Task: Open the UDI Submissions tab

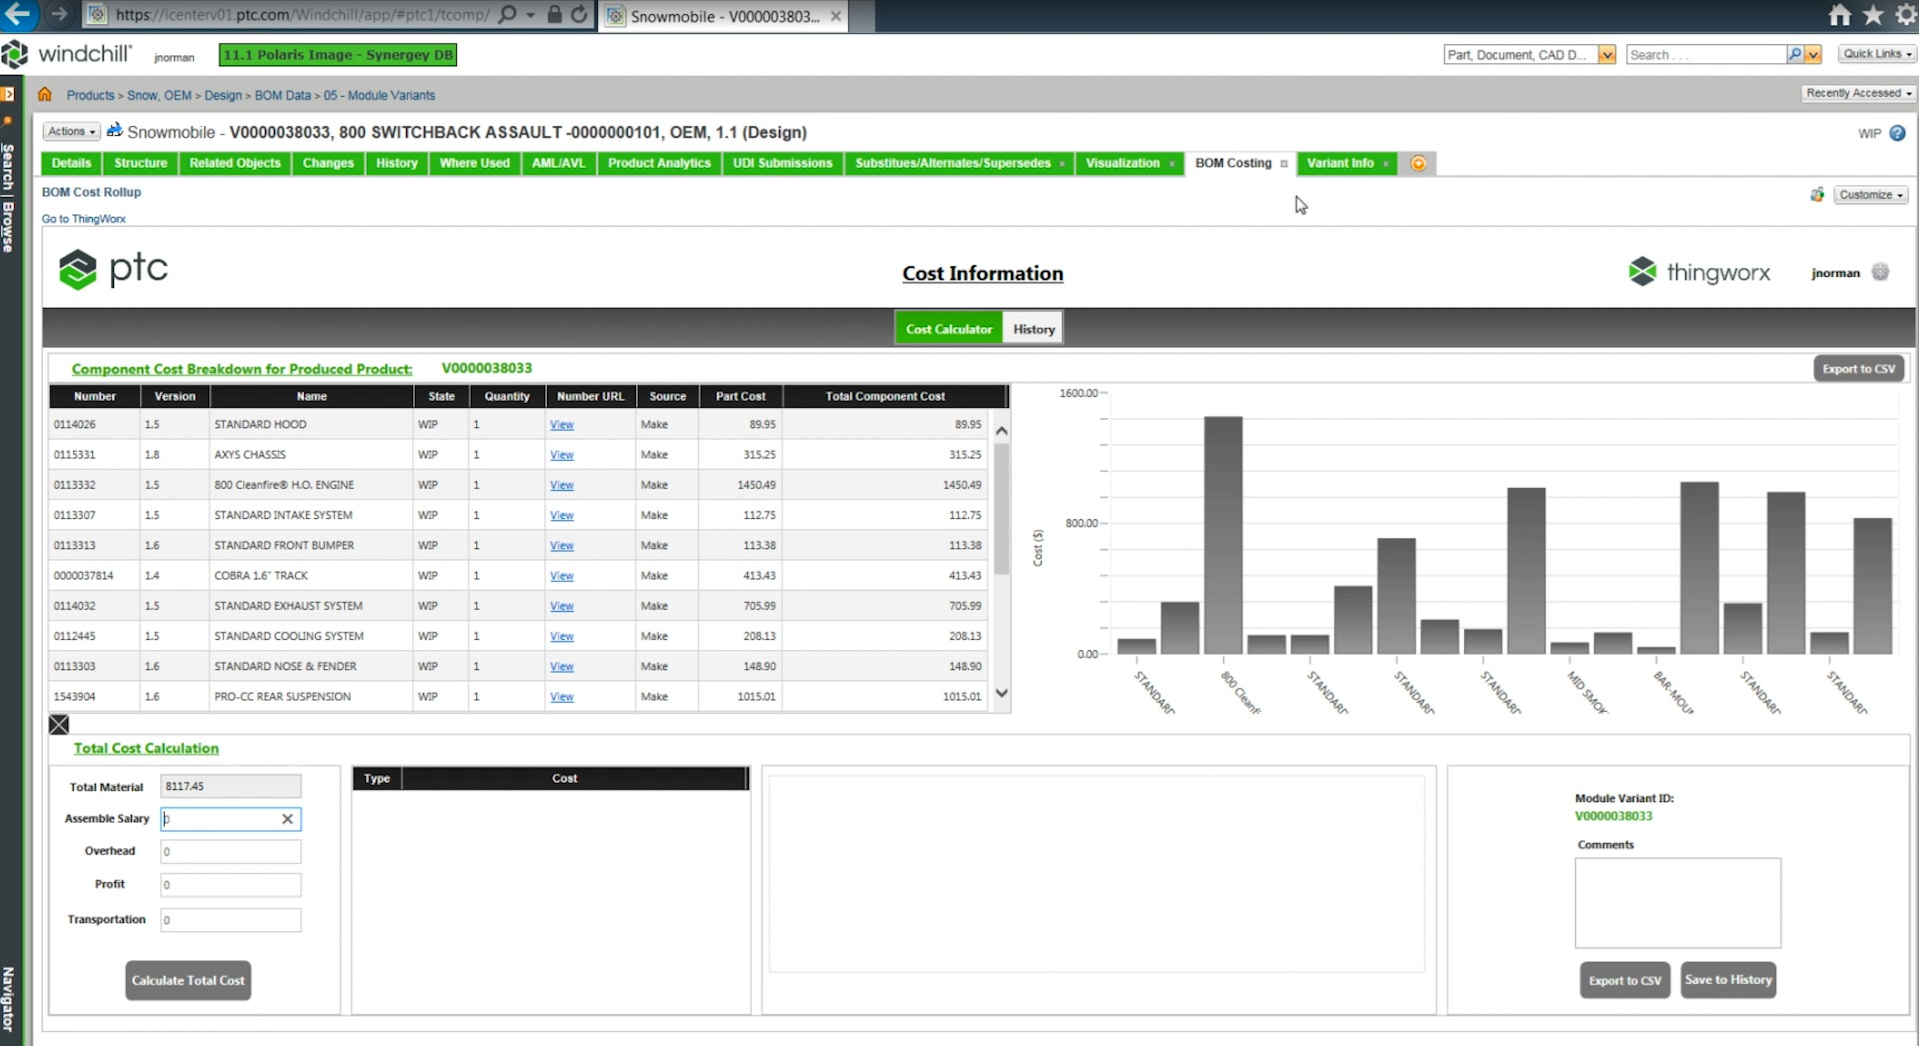Action: [782, 163]
